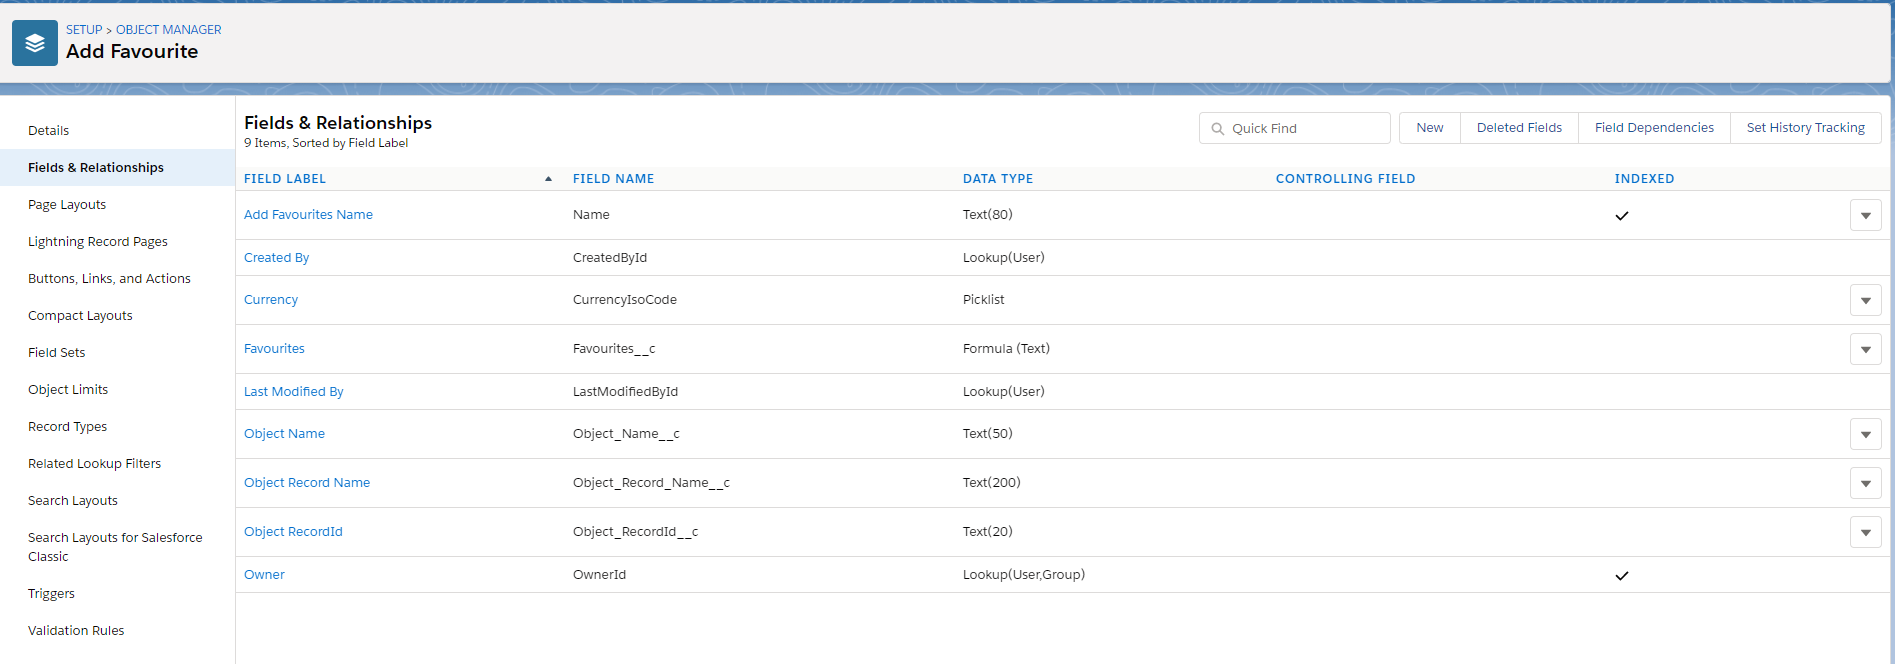This screenshot has height=664, width=1895.
Task: Sort by the Field Name column
Action: click(x=613, y=179)
